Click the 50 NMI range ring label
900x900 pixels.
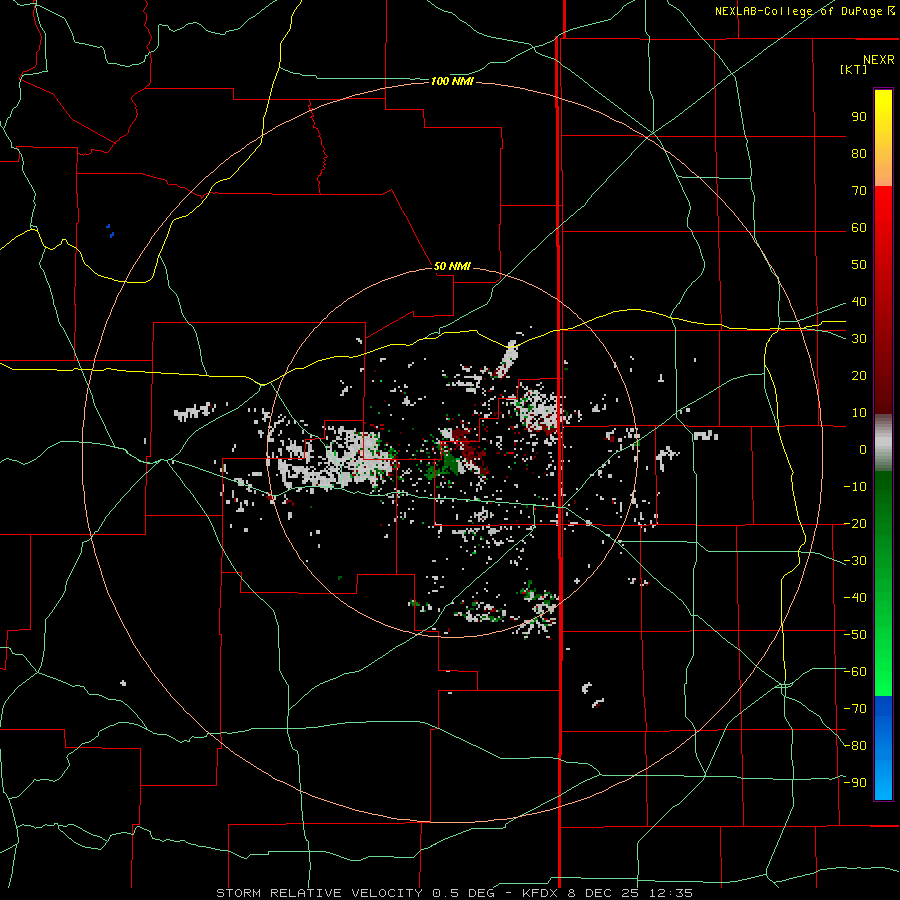coord(452,266)
